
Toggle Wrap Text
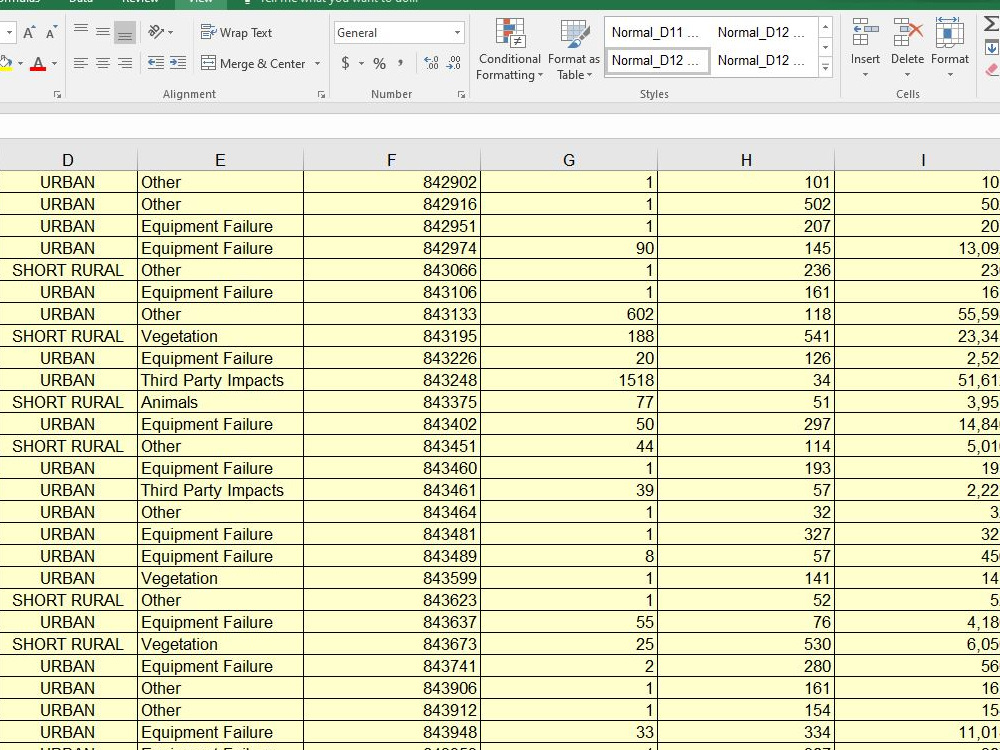click(236, 33)
